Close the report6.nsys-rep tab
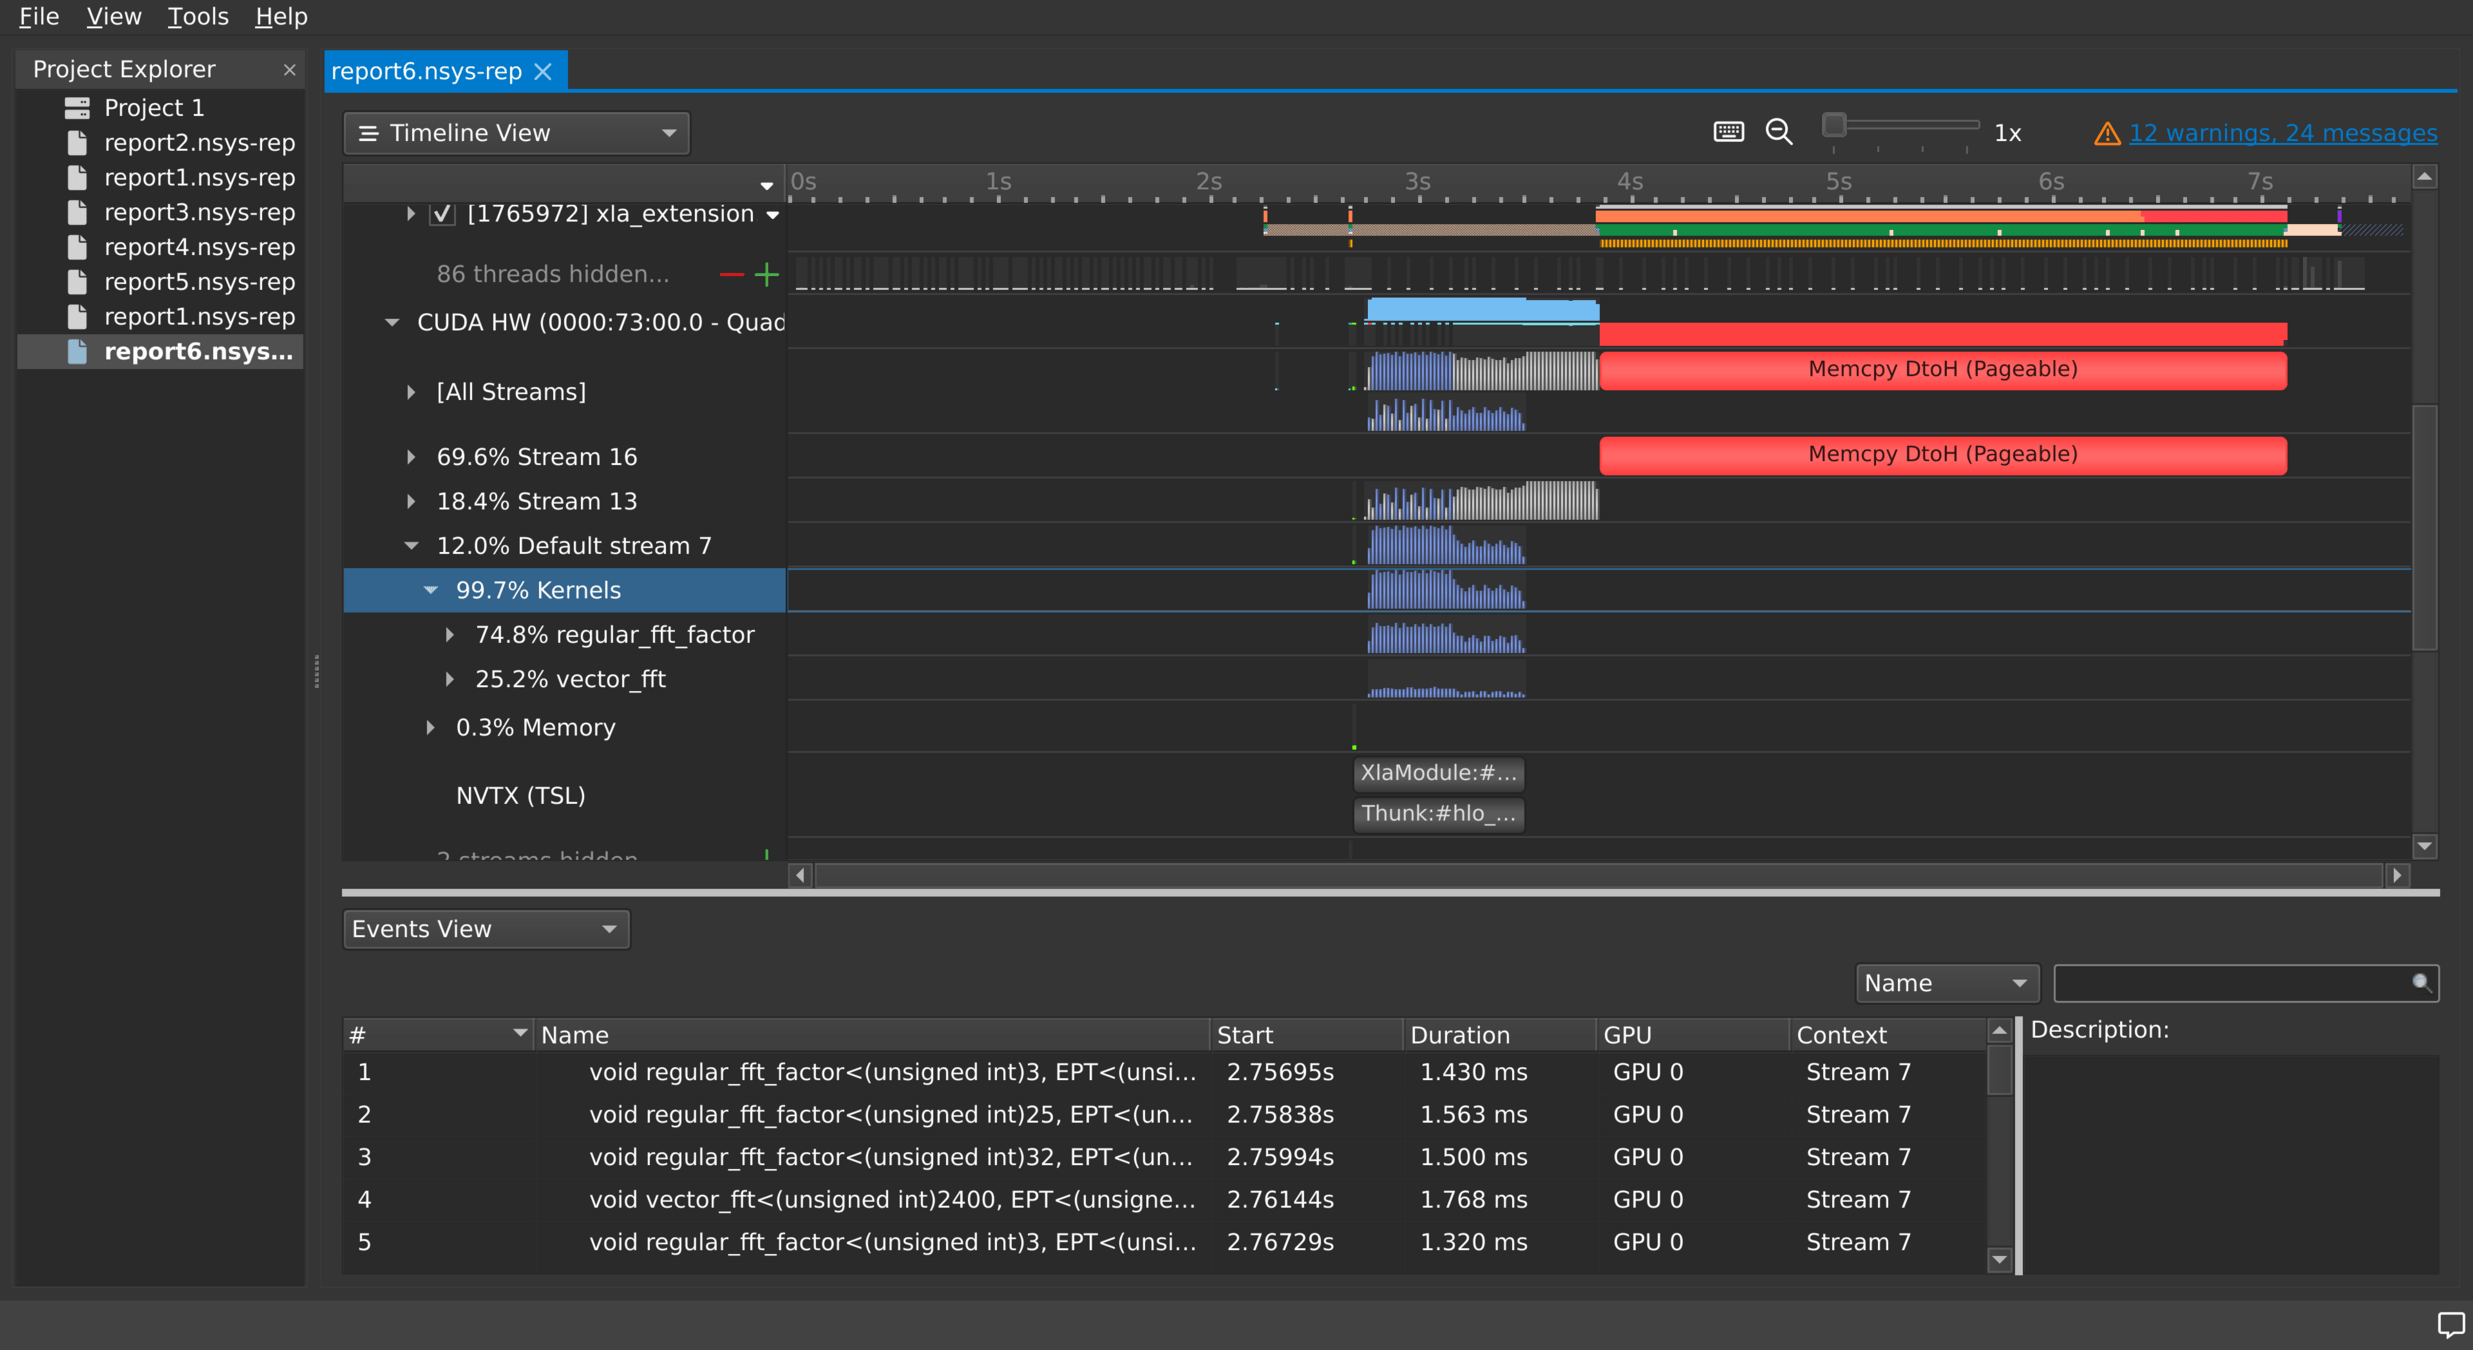Viewport: 2473px width, 1350px height. pyautogui.click(x=543, y=71)
